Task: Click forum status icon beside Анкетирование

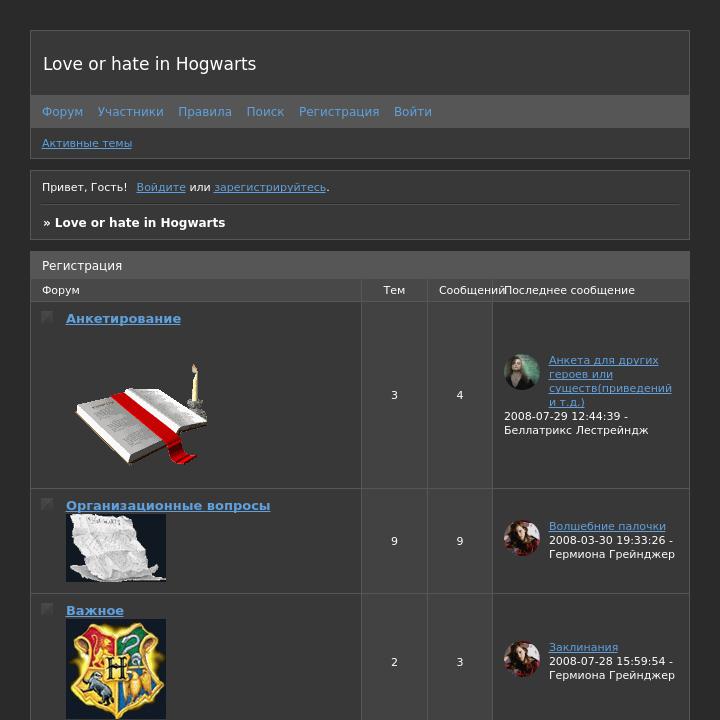Action: [x=47, y=317]
